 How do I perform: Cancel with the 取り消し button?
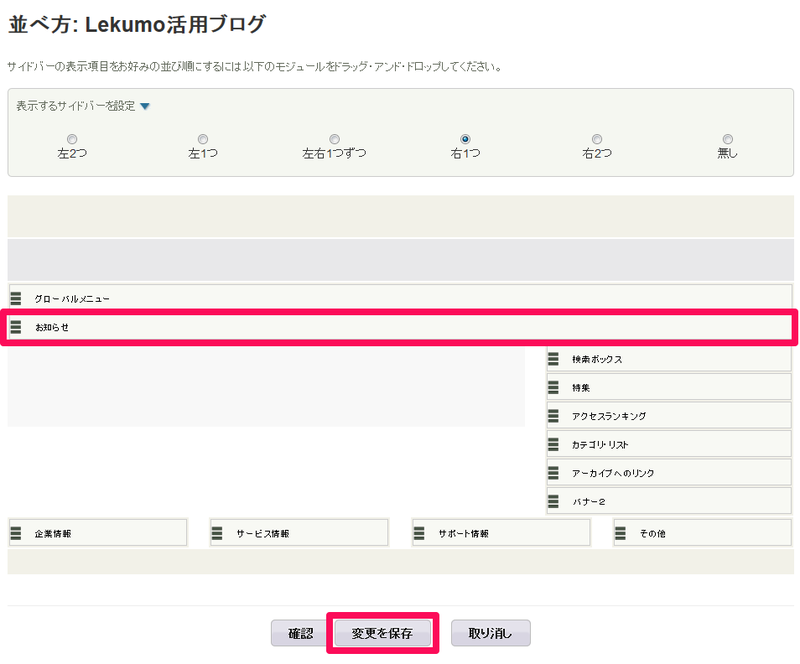click(490, 633)
